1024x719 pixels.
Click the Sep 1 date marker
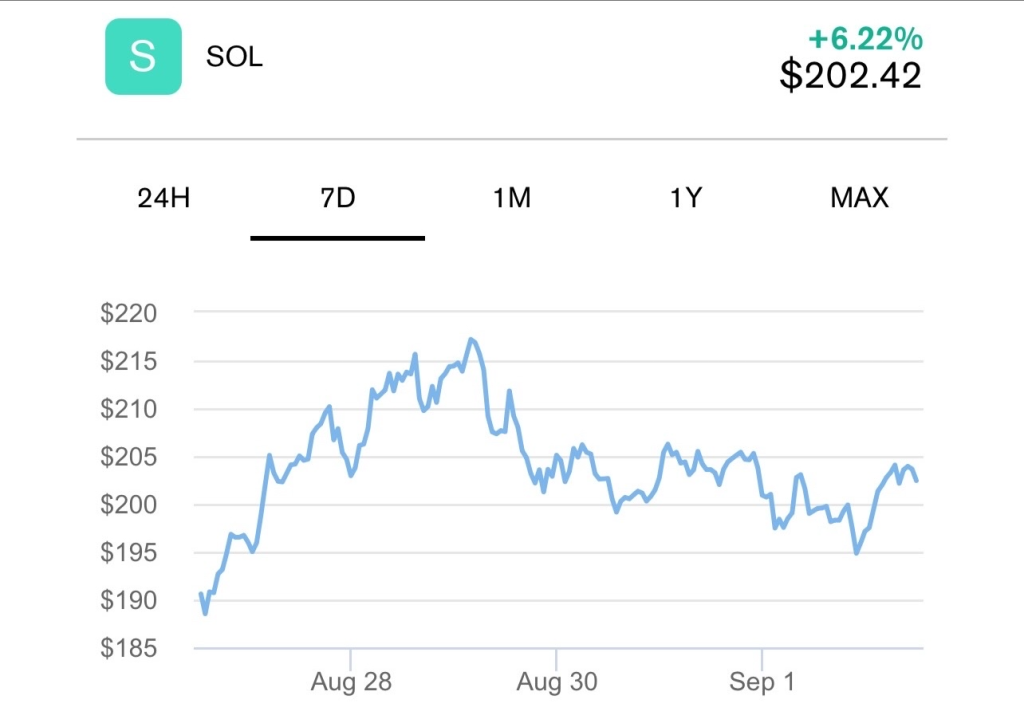pos(762,683)
